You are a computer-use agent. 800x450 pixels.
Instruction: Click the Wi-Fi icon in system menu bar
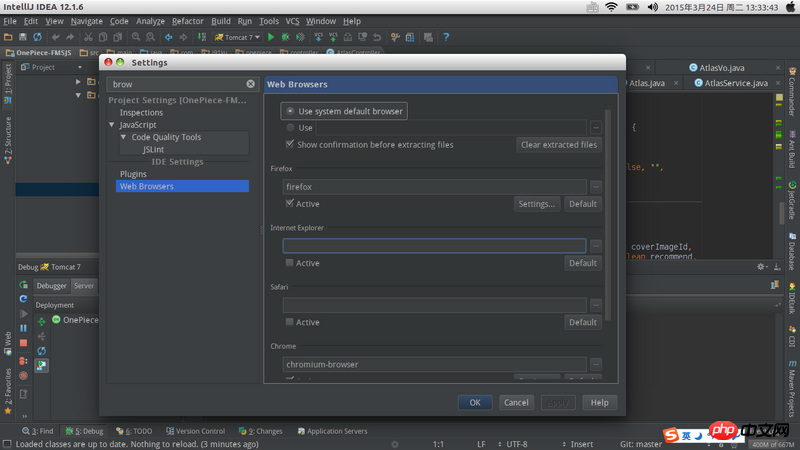[611, 7]
